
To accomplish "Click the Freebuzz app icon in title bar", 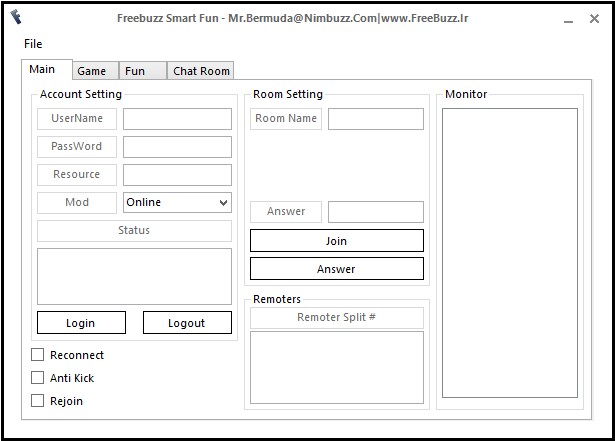I will (x=16, y=17).
